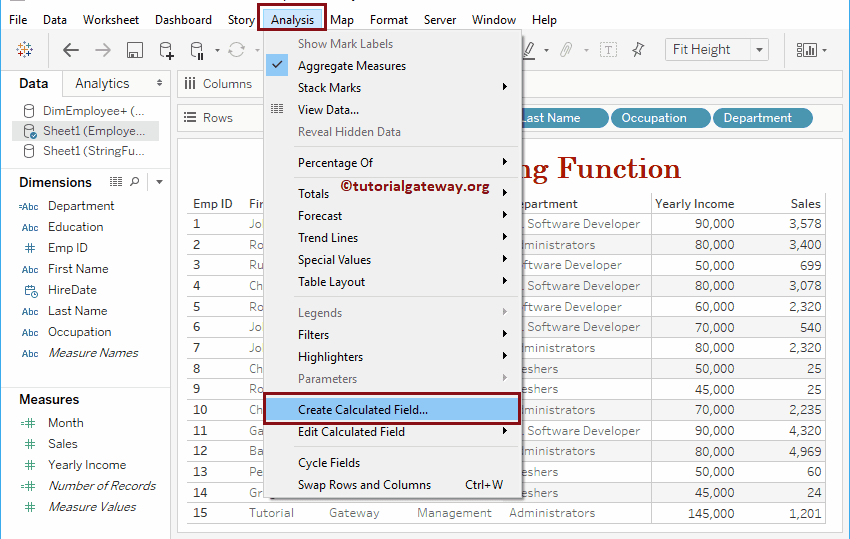Screen dimensions: 850x539
Task: Click the Department Abc calculated type icon
Action: (x=29, y=207)
